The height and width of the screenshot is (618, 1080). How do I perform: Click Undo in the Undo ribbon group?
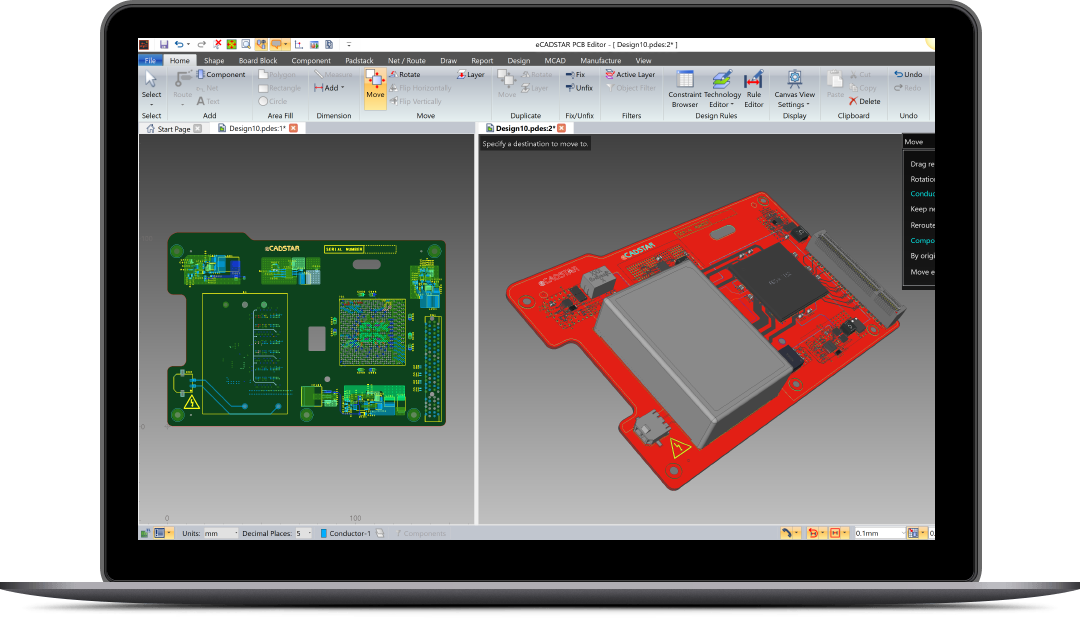point(908,74)
